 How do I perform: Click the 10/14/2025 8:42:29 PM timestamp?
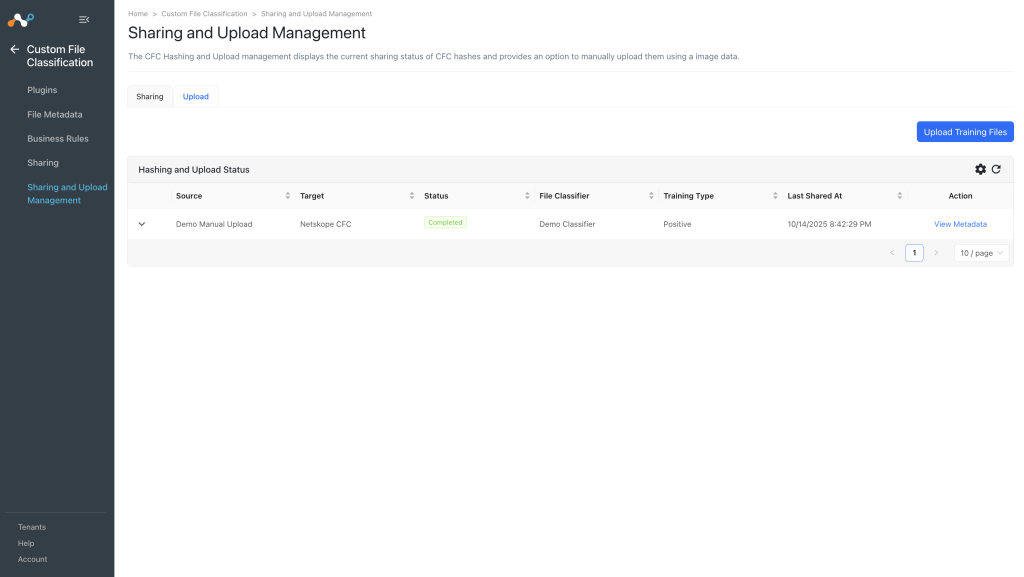829,224
